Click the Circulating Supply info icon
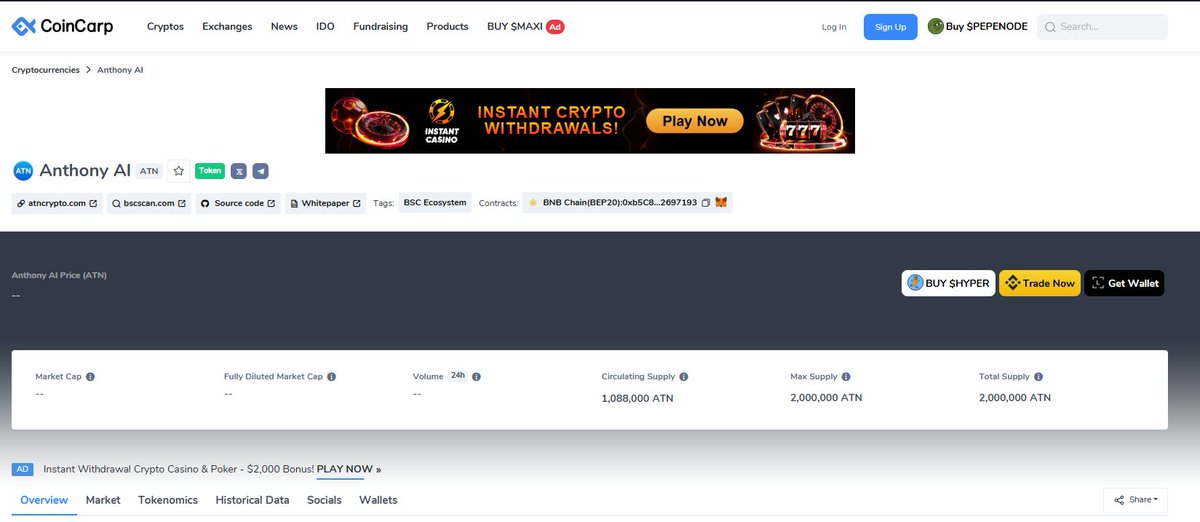This screenshot has width=1200, height=522. click(684, 377)
